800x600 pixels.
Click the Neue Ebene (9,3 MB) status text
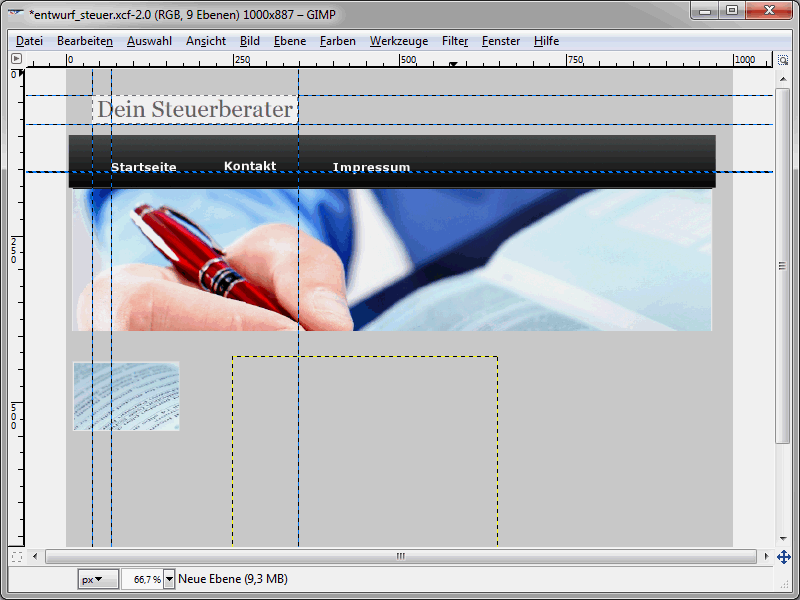pos(233,579)
